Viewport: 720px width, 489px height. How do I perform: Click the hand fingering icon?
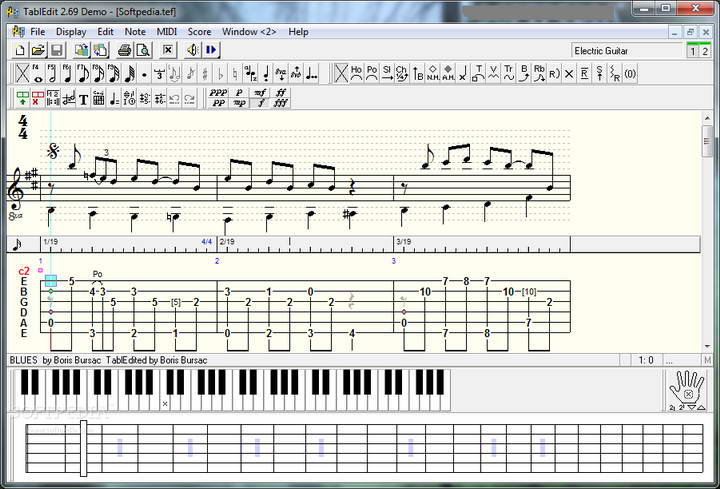(x=687, y=390)
